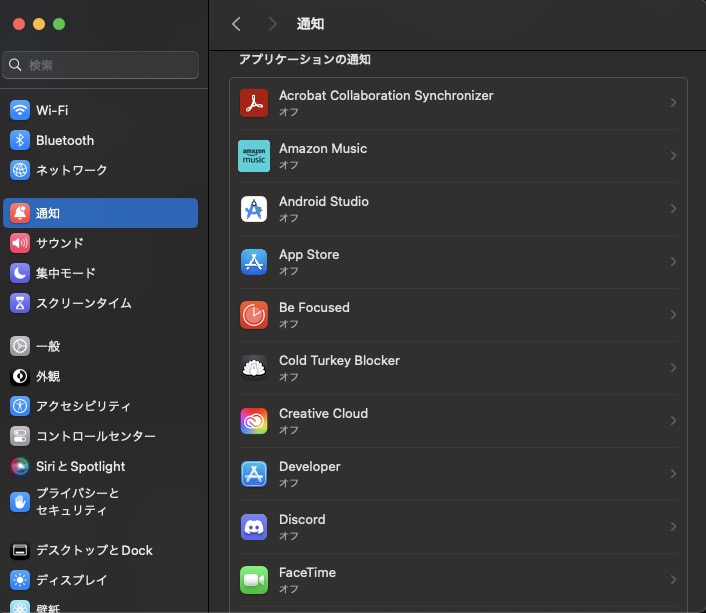Expand Amazon Music row chevron

[x=673, y=156]
